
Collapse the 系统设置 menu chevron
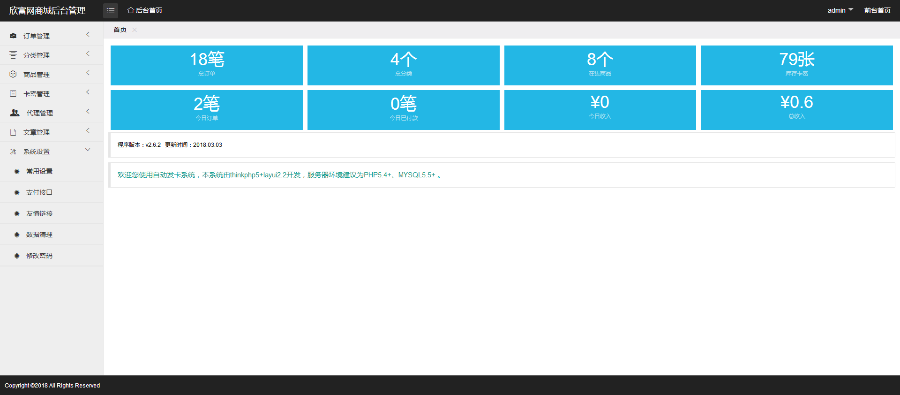point(88,150)
